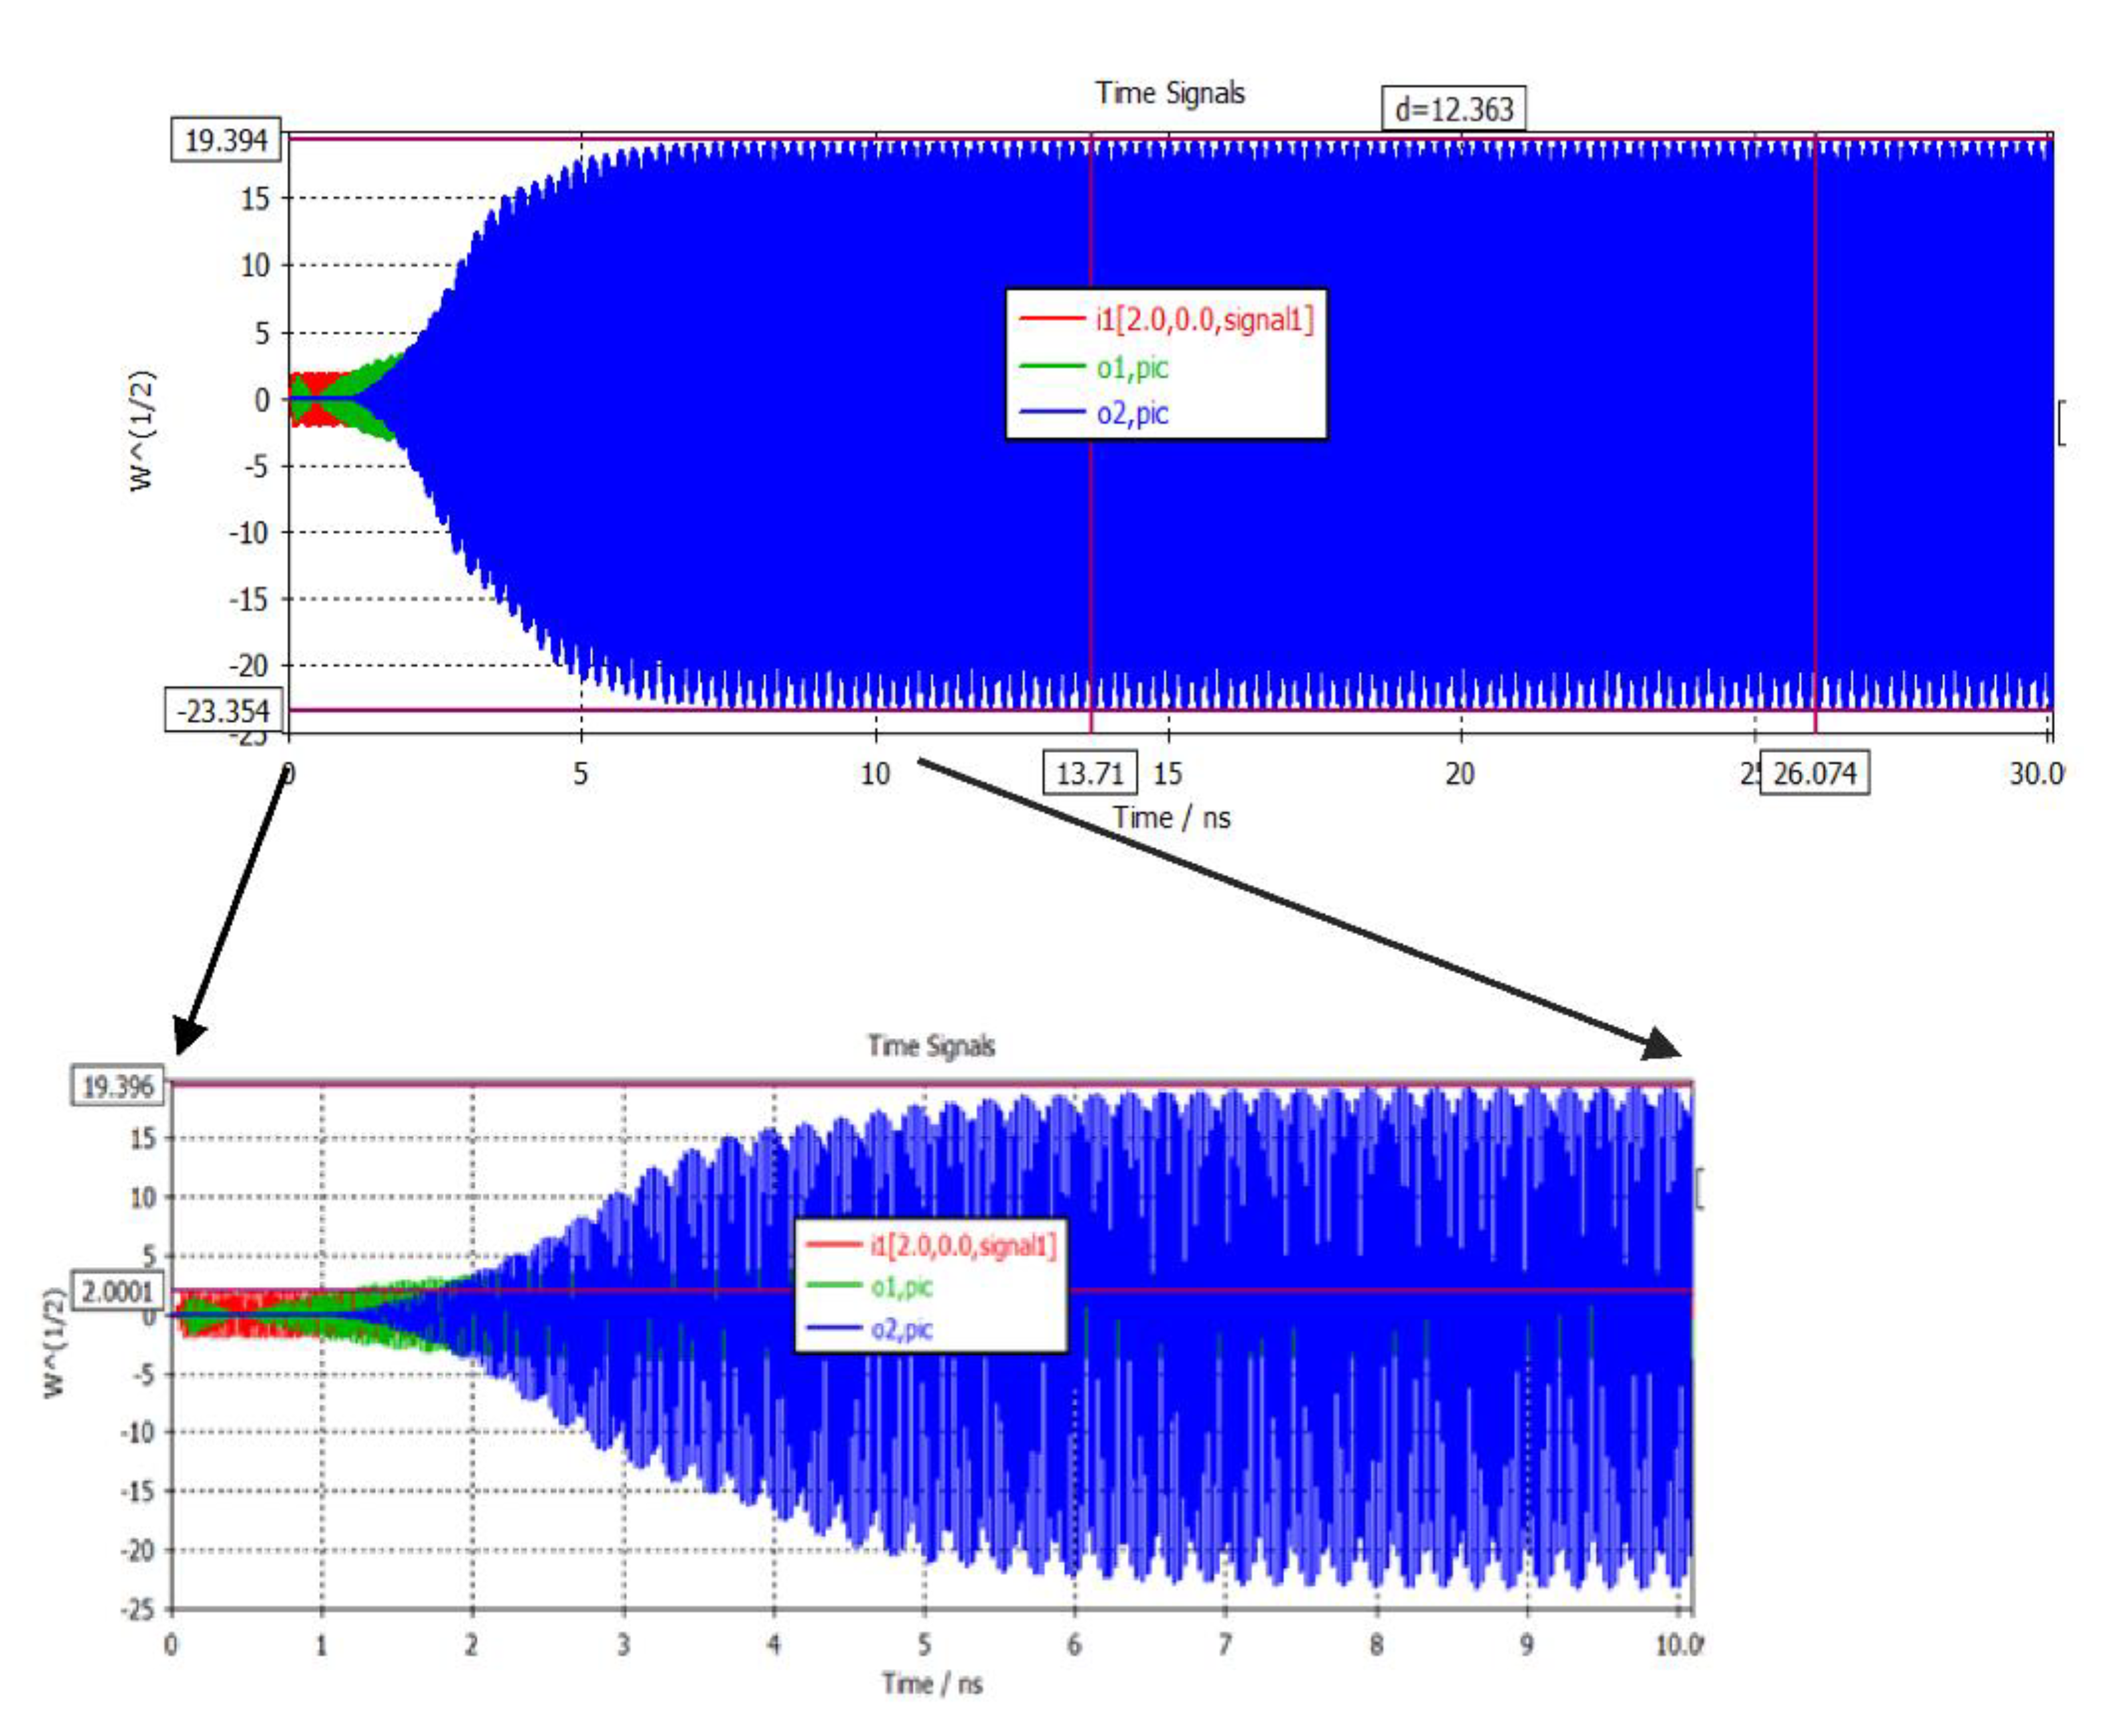Click the o1,pic entry in bottom plot legend

click(901, 1287)
